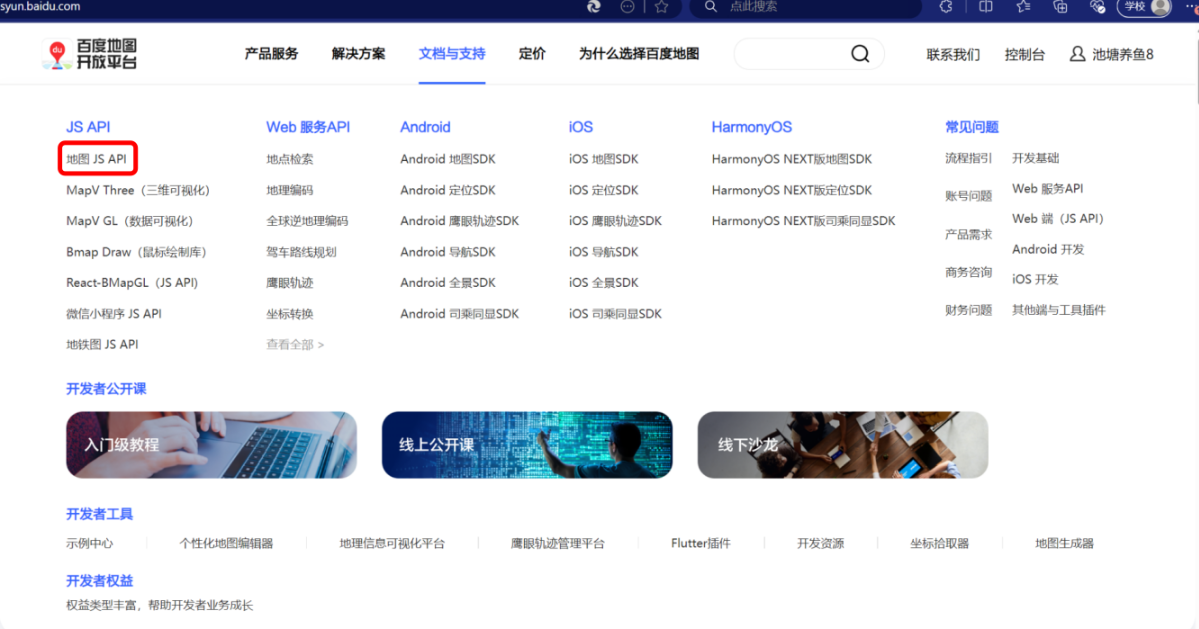1199x629 pixels.
Task: Click the user avatar icon beside 池塘养鱼8
Action: pos(1077,54)
